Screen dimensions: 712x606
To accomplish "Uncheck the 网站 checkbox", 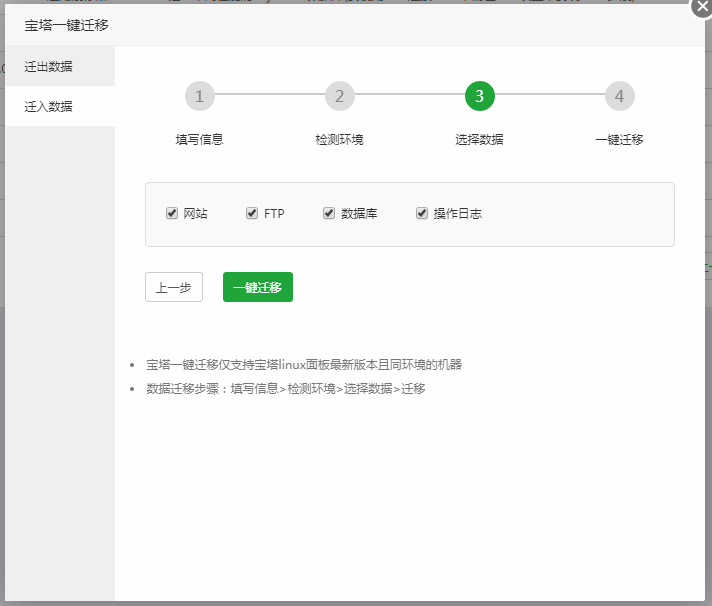I will click(172, 213).
